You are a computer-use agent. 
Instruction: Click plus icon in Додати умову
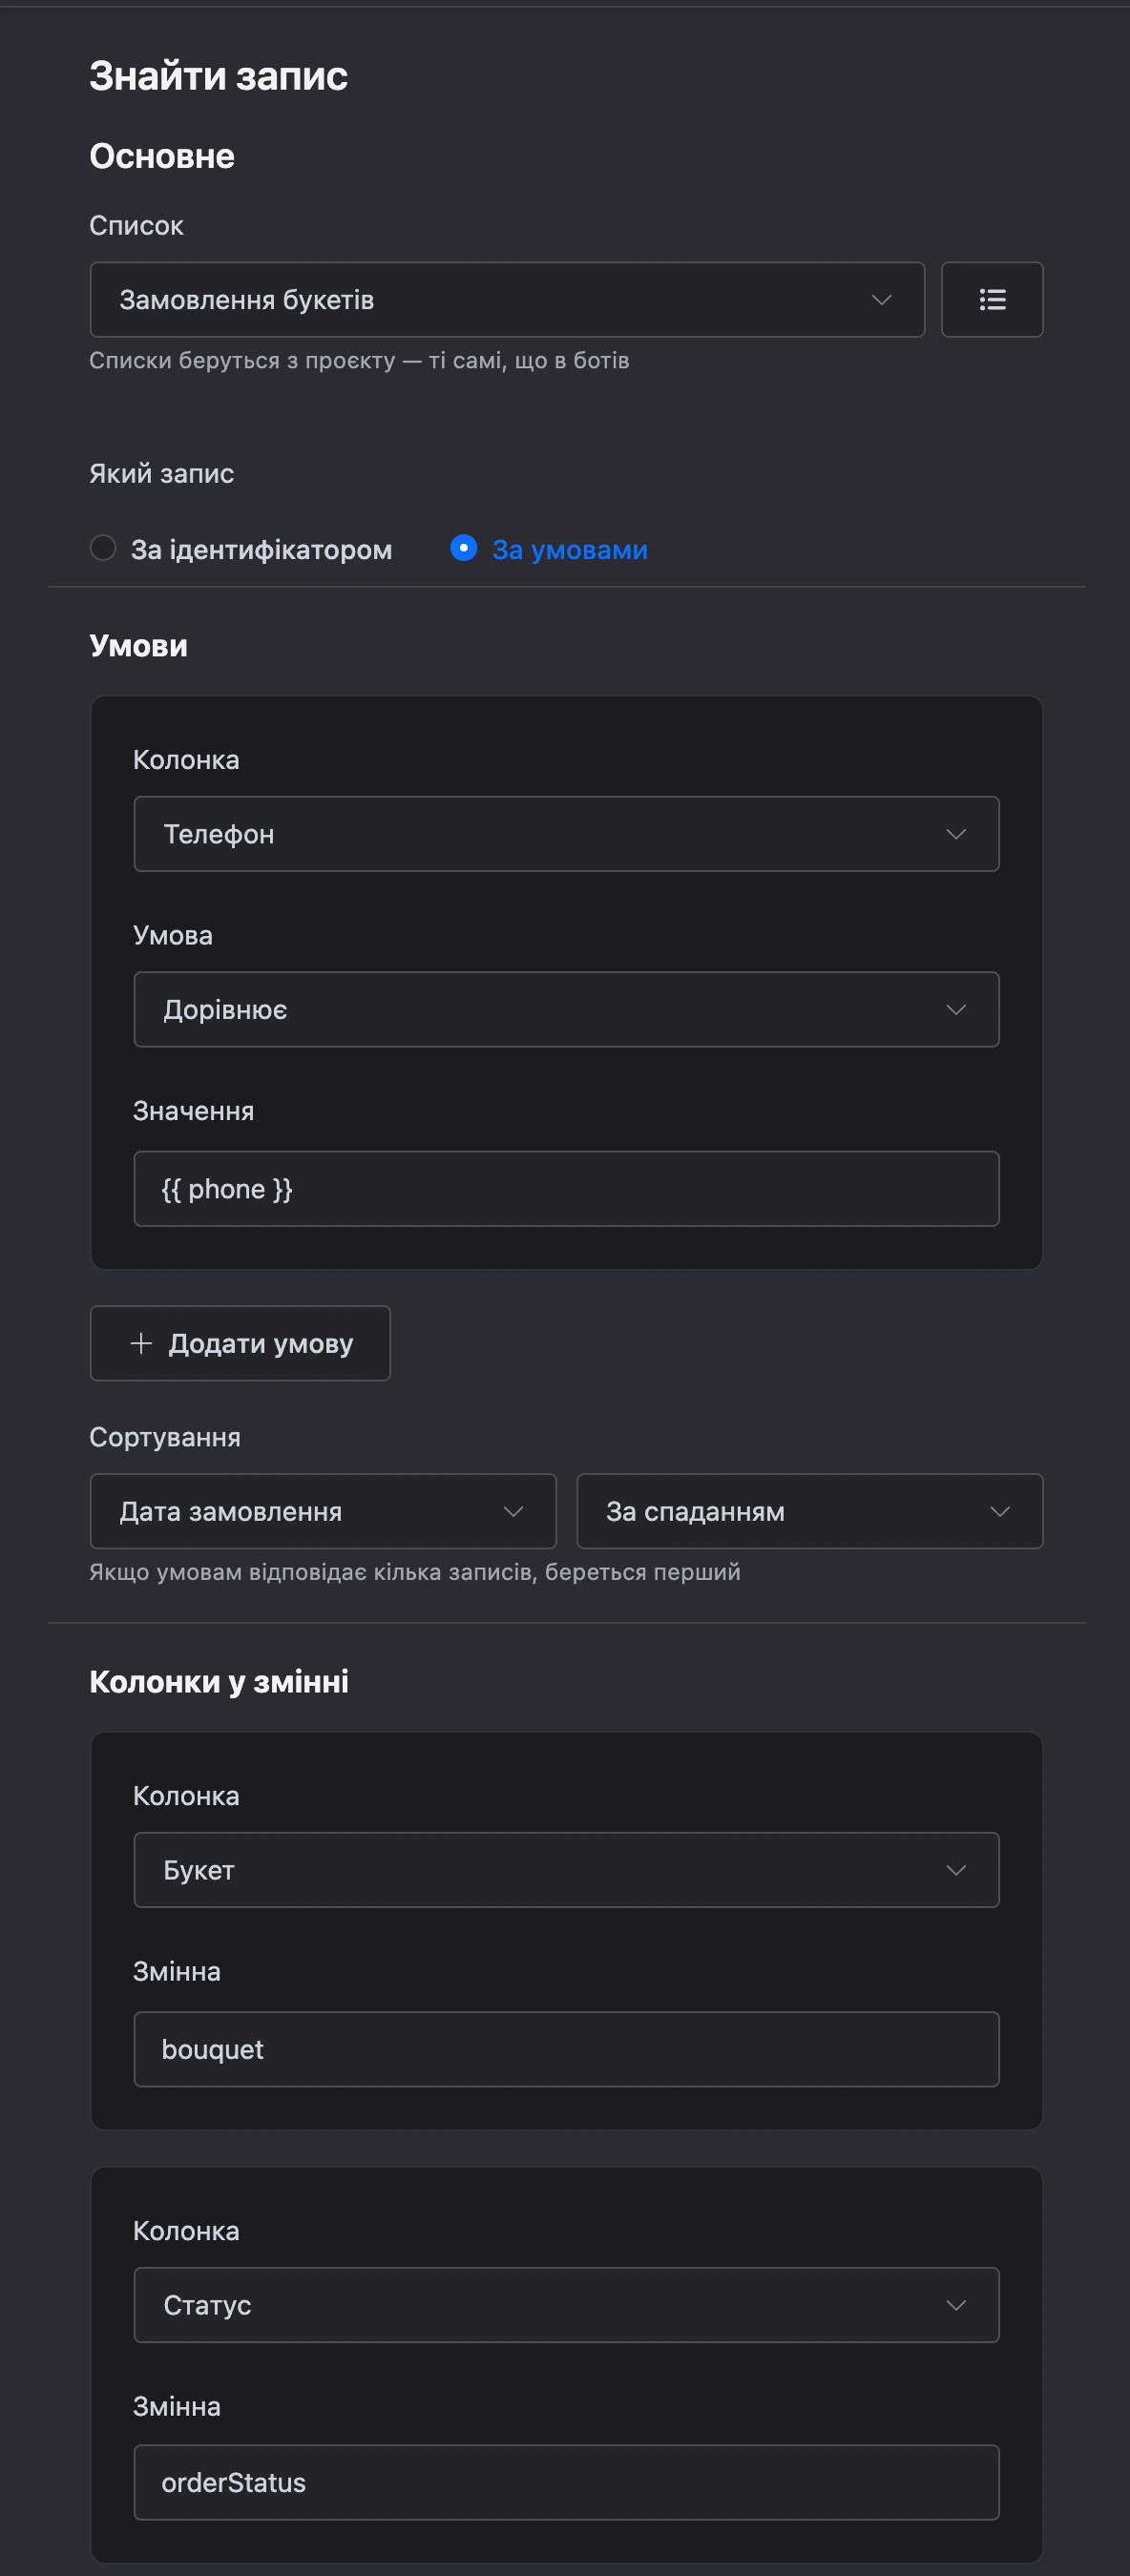tap(141, 1343)
